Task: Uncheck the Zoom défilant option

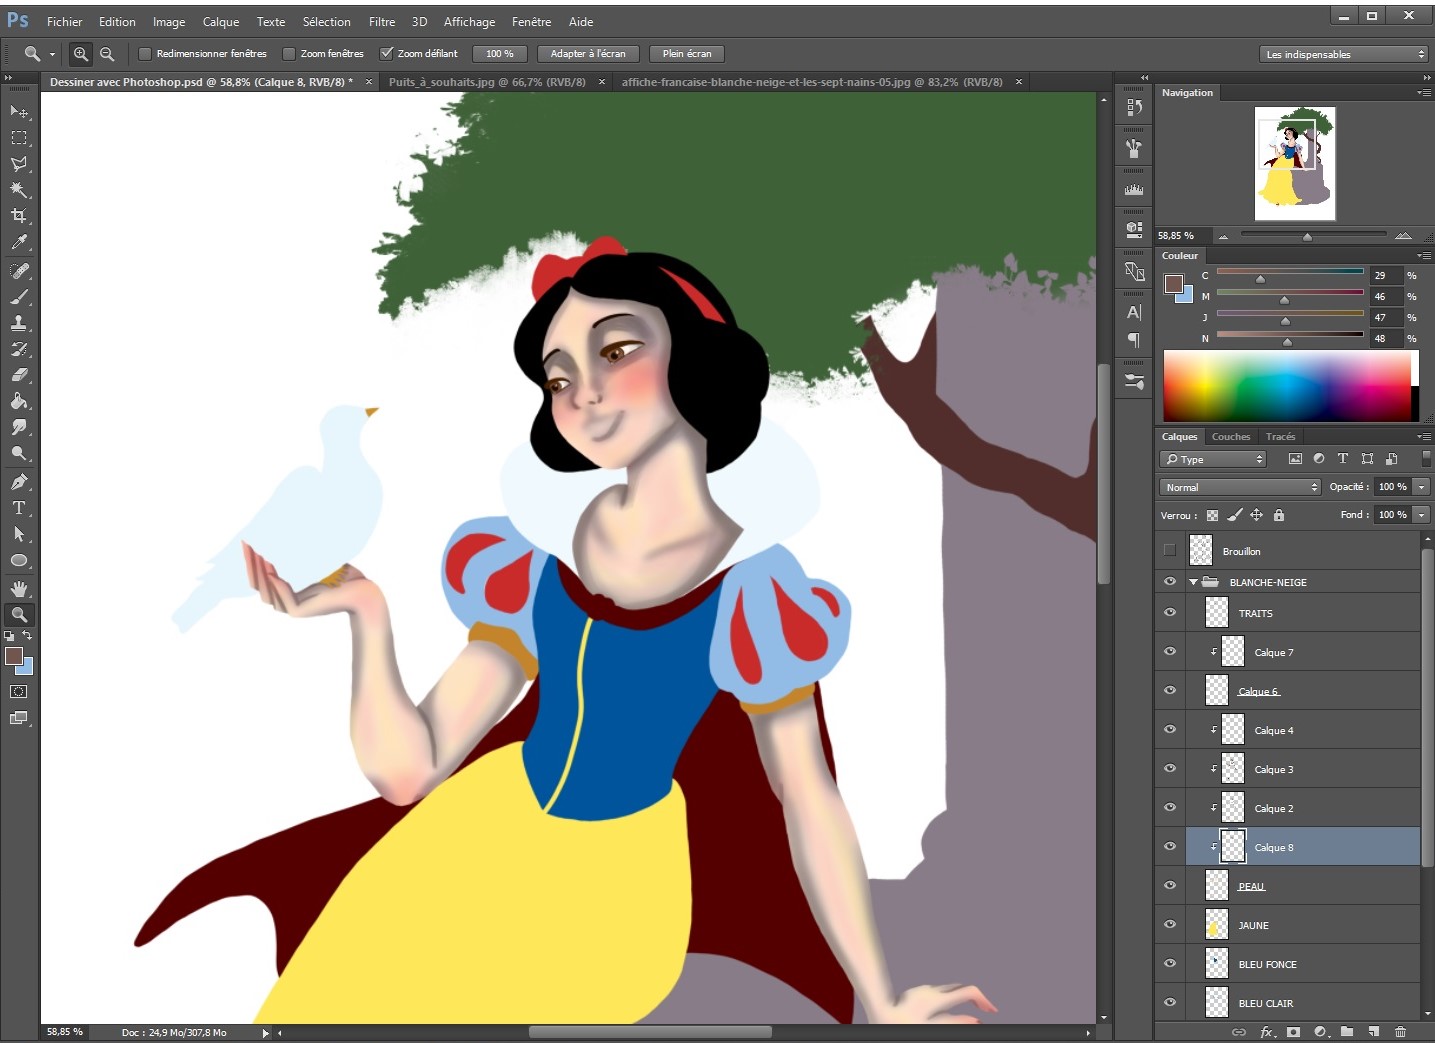Action: pyautogui.click(x=387, y=54)
